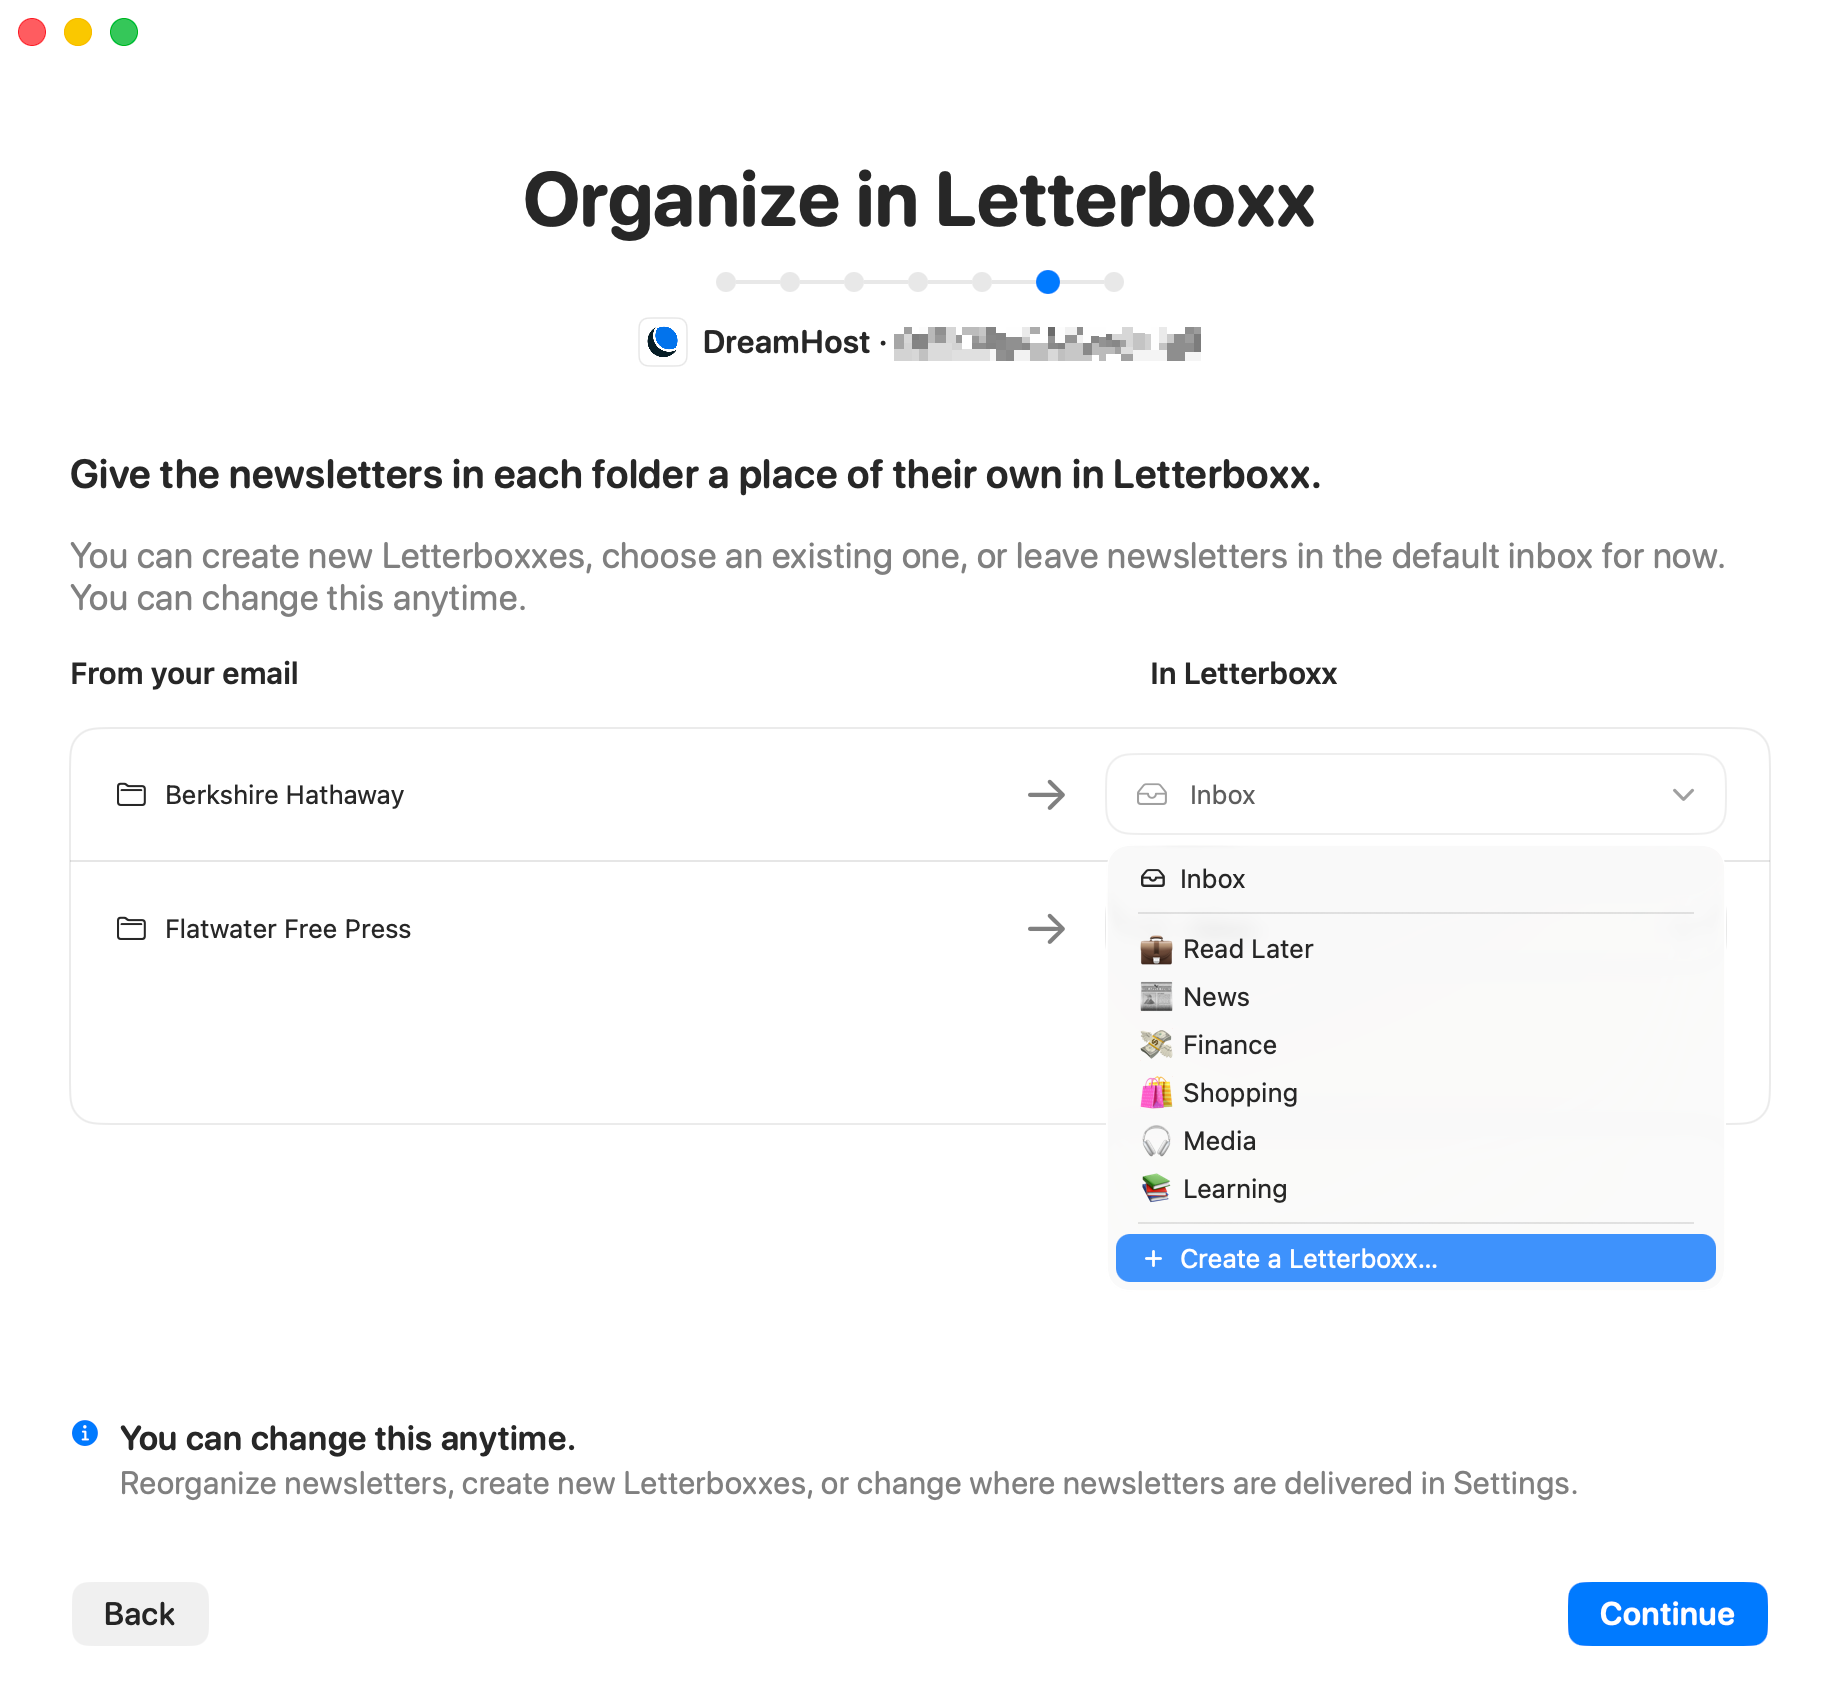Click the Media headphones icon
This screenshot has width=1840, height=1686.
(1156, 1141)
